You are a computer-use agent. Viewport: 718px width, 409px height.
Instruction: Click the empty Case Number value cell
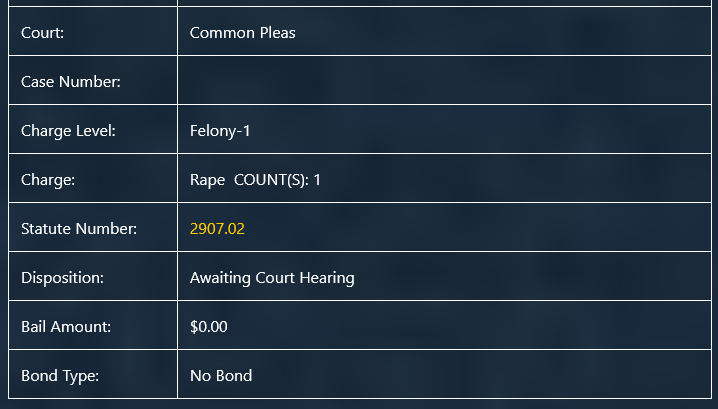point(444,81)
